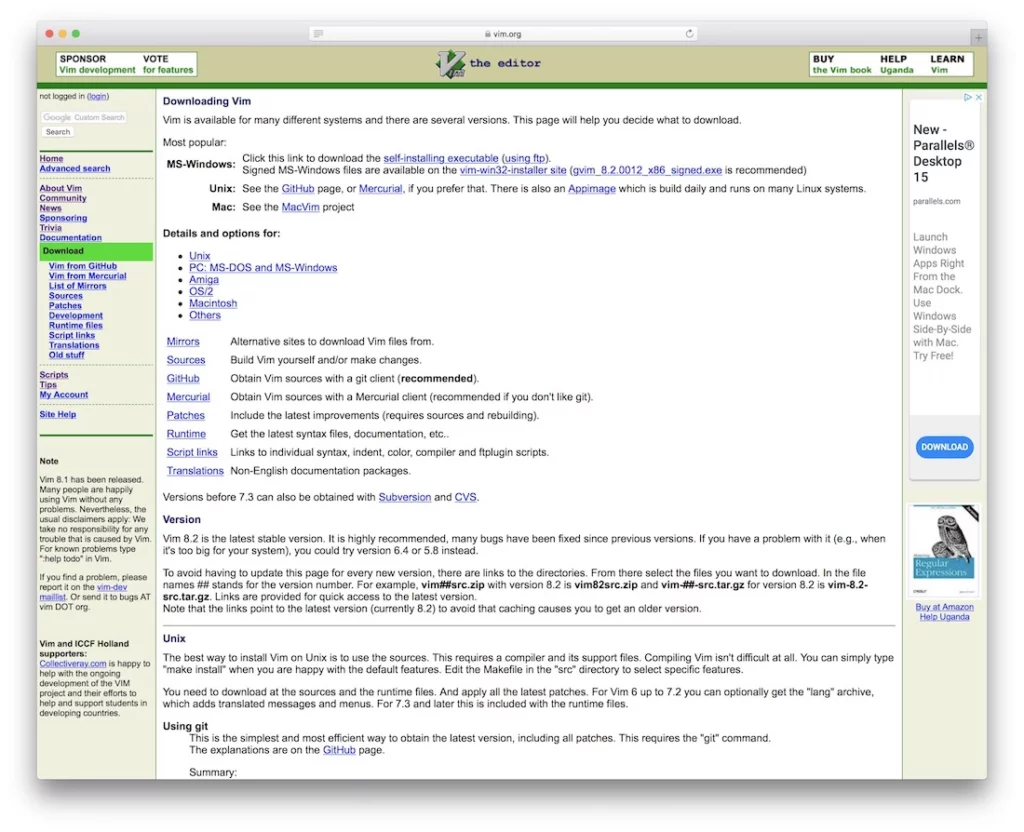1024x832 pixels.
Task: Open the Macintosh details link
Action: click(x=213, y=304)
